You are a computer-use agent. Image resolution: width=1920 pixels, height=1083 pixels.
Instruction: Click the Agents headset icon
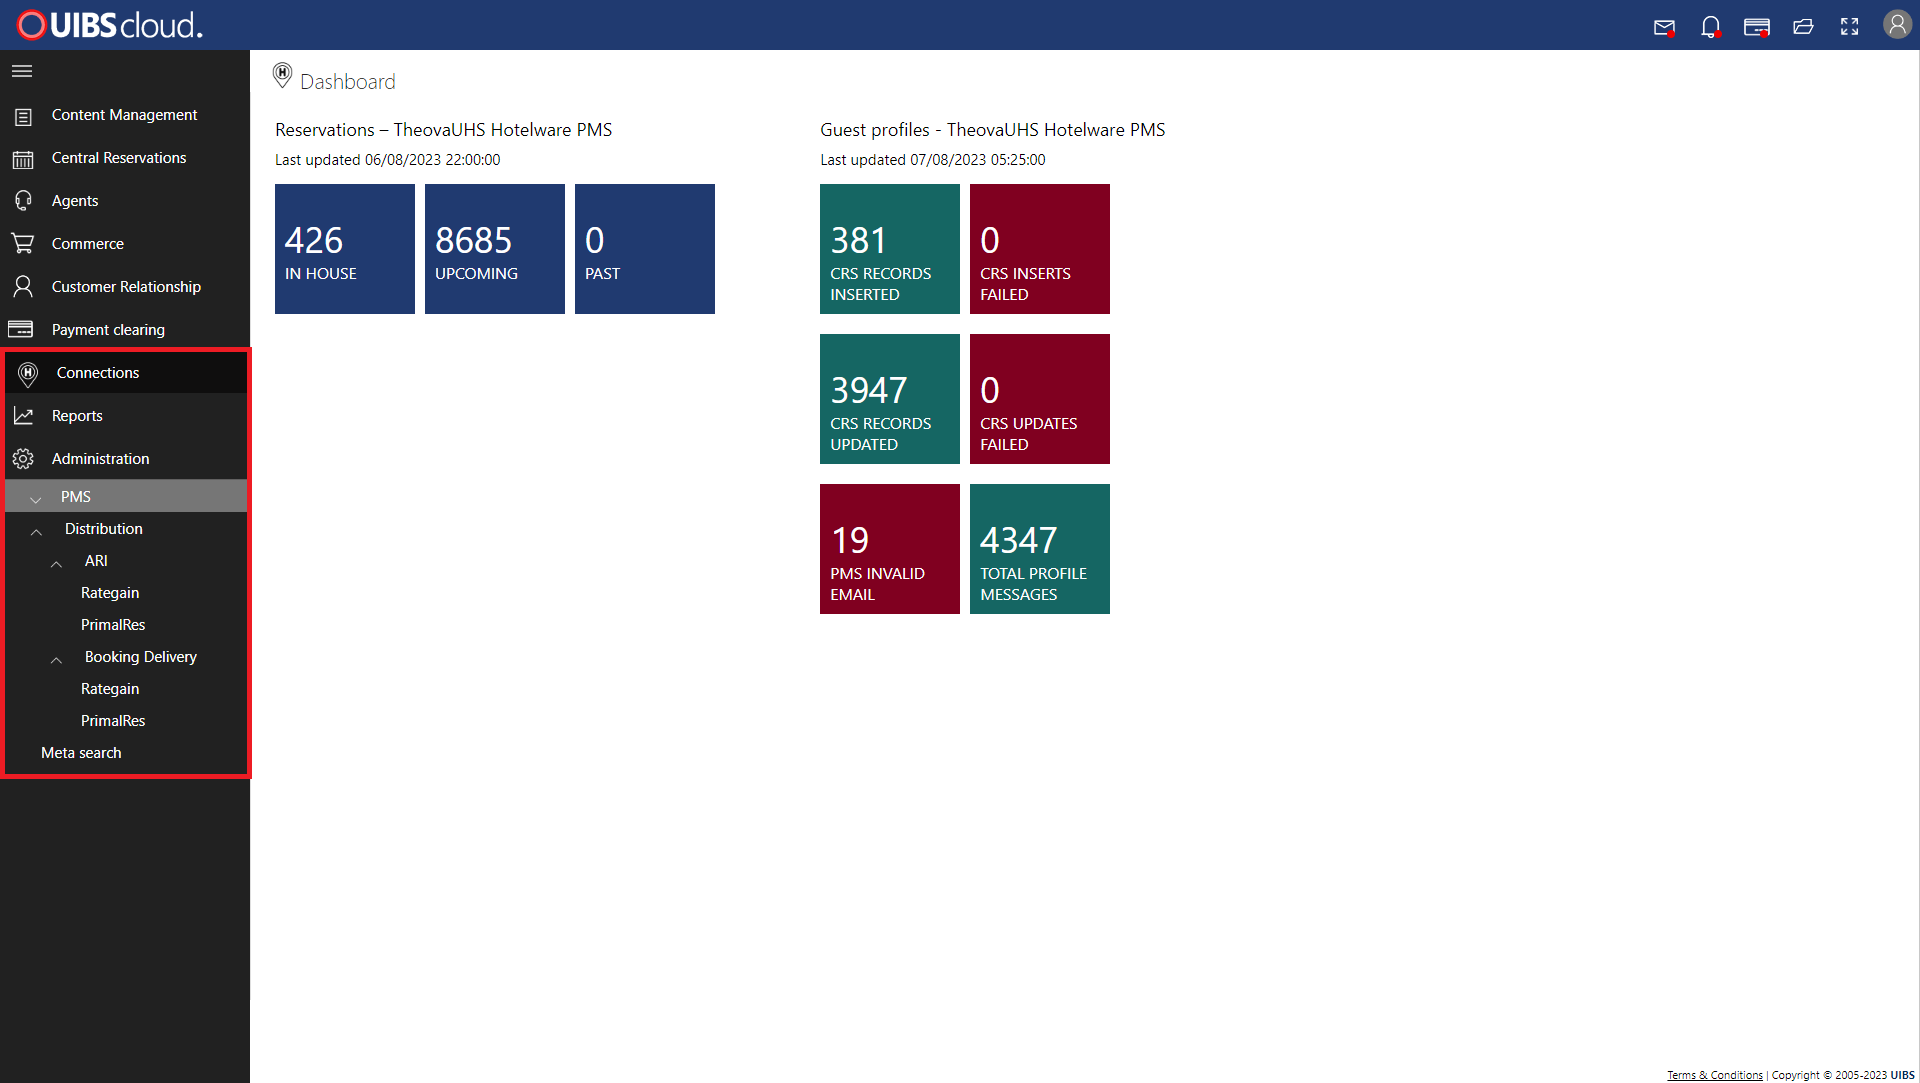[23, 201]
